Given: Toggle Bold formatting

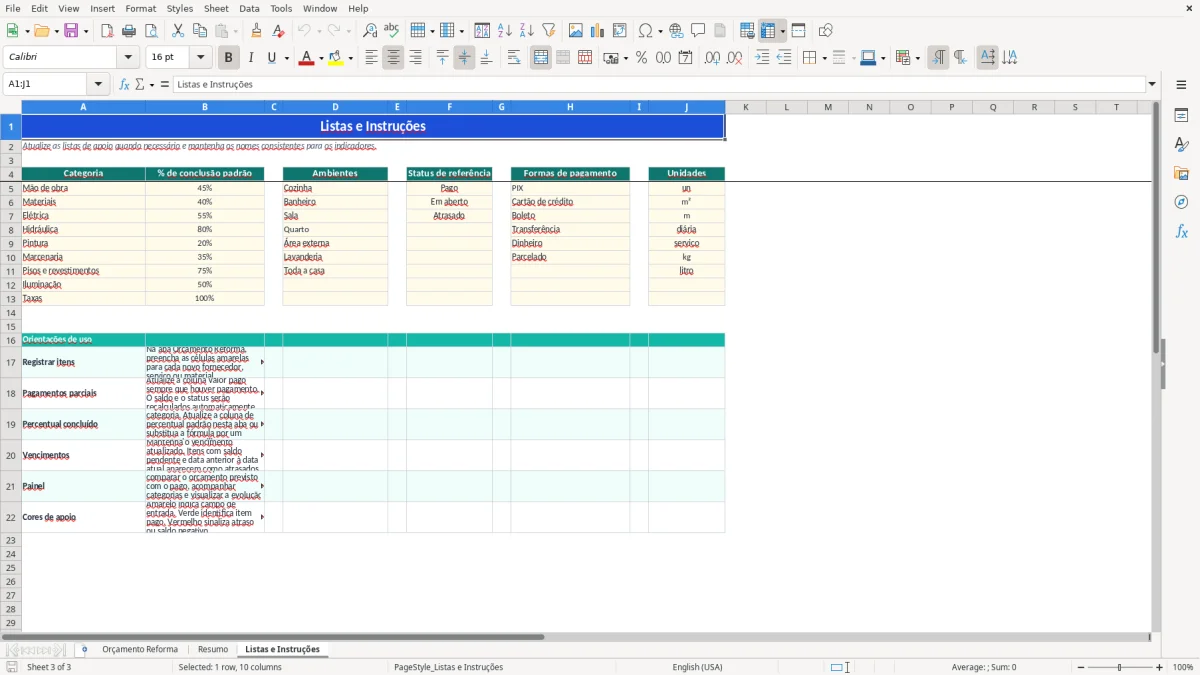Looking at the screenshot, I should point(228,58).
